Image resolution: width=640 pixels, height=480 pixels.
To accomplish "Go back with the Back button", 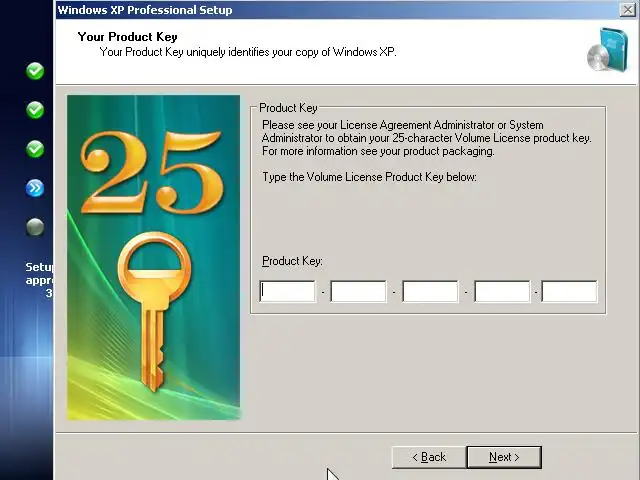I will [429, 457].
